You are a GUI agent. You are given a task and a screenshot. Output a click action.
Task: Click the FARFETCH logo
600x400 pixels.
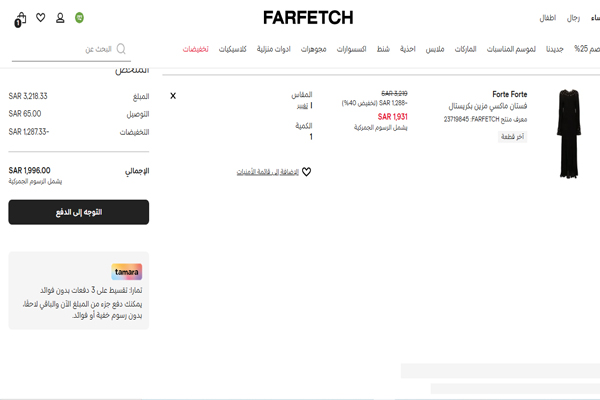(x=308, y=18)
